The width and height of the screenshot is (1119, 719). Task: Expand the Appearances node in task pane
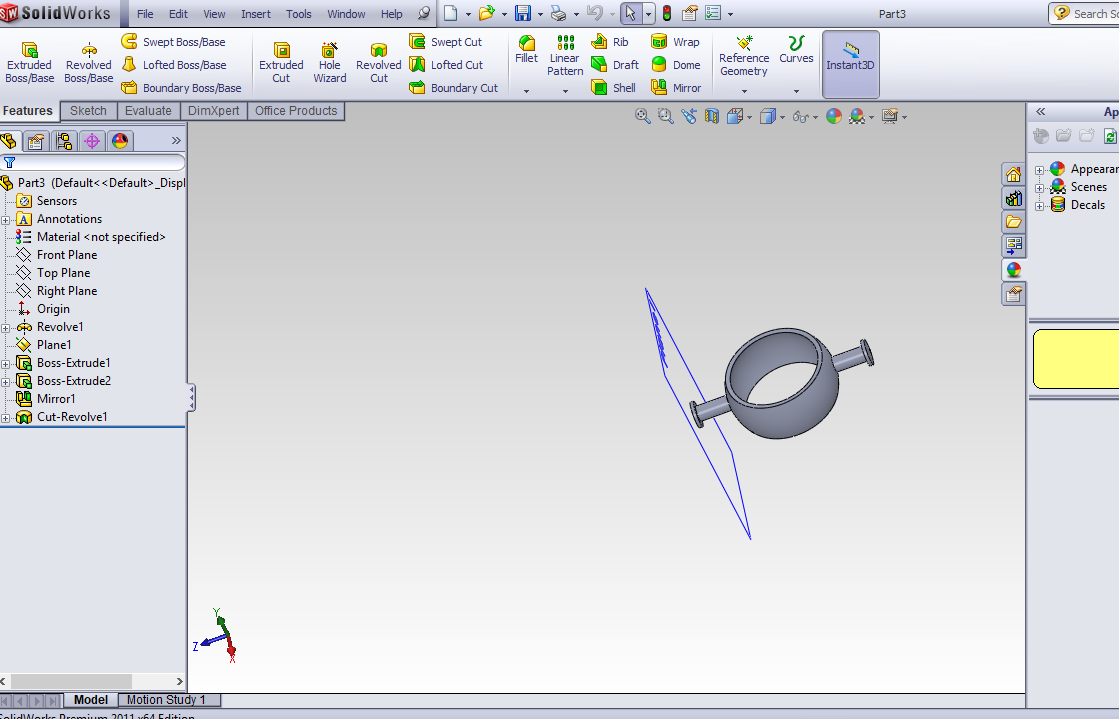[1040, 170]
